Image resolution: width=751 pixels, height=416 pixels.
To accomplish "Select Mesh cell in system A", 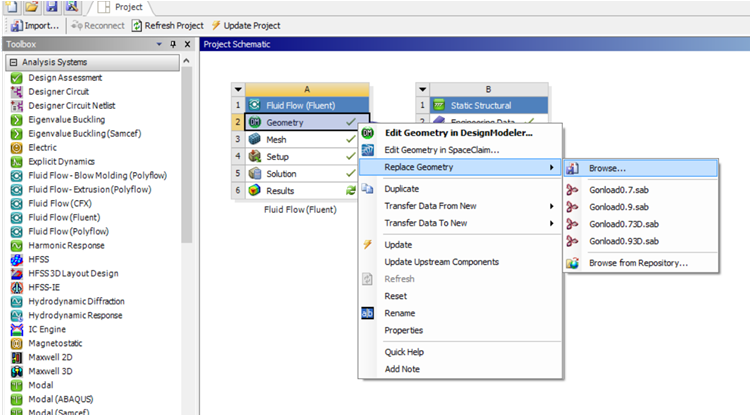I will pyautogui.click(x=302, y=140).
